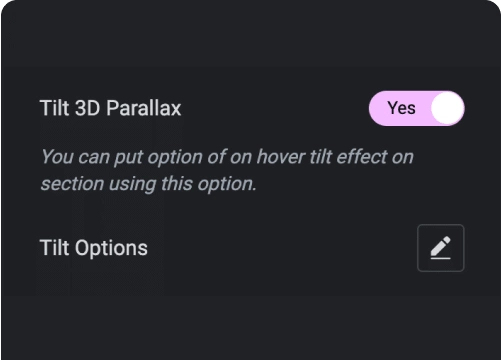Viewport: 501px width, 360px height.
Task: Click the underline below the pencil icon
Action: [440, 258]
